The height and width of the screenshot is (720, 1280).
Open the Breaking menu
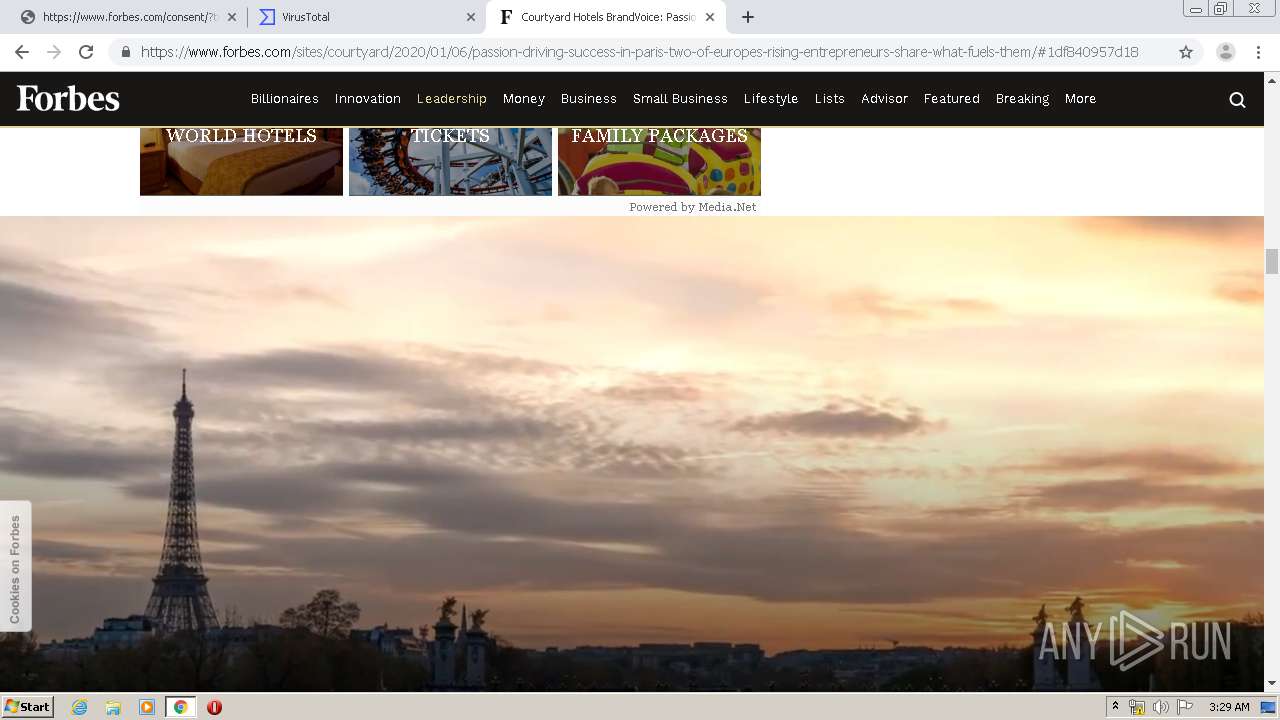(x=1022, y=99)
